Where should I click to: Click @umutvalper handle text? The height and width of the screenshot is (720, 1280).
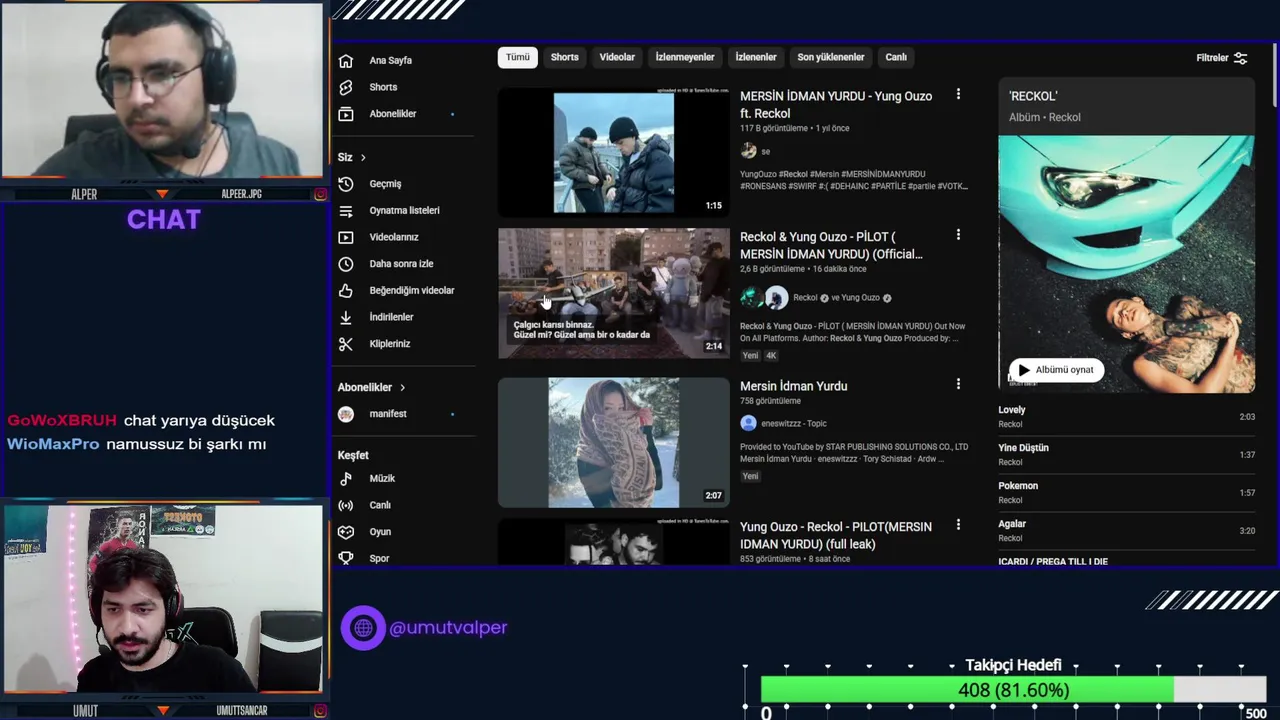click(448, 628)
